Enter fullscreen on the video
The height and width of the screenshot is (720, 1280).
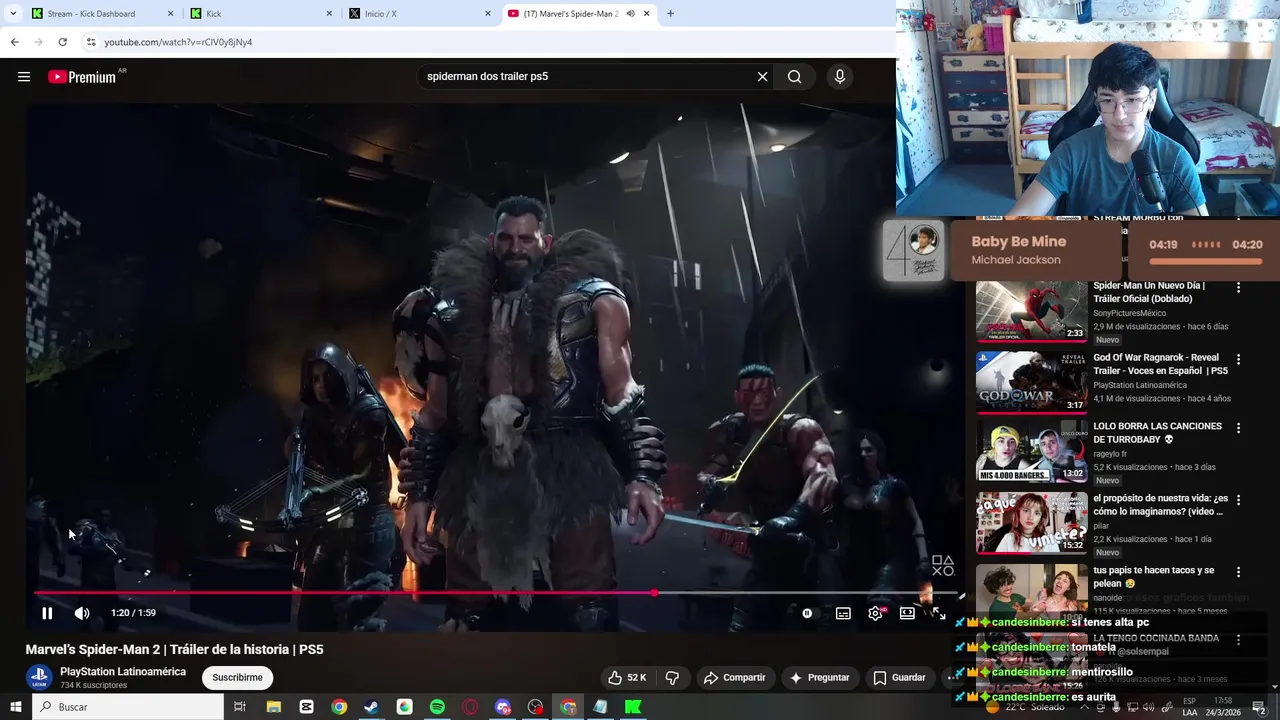(939, 613)
